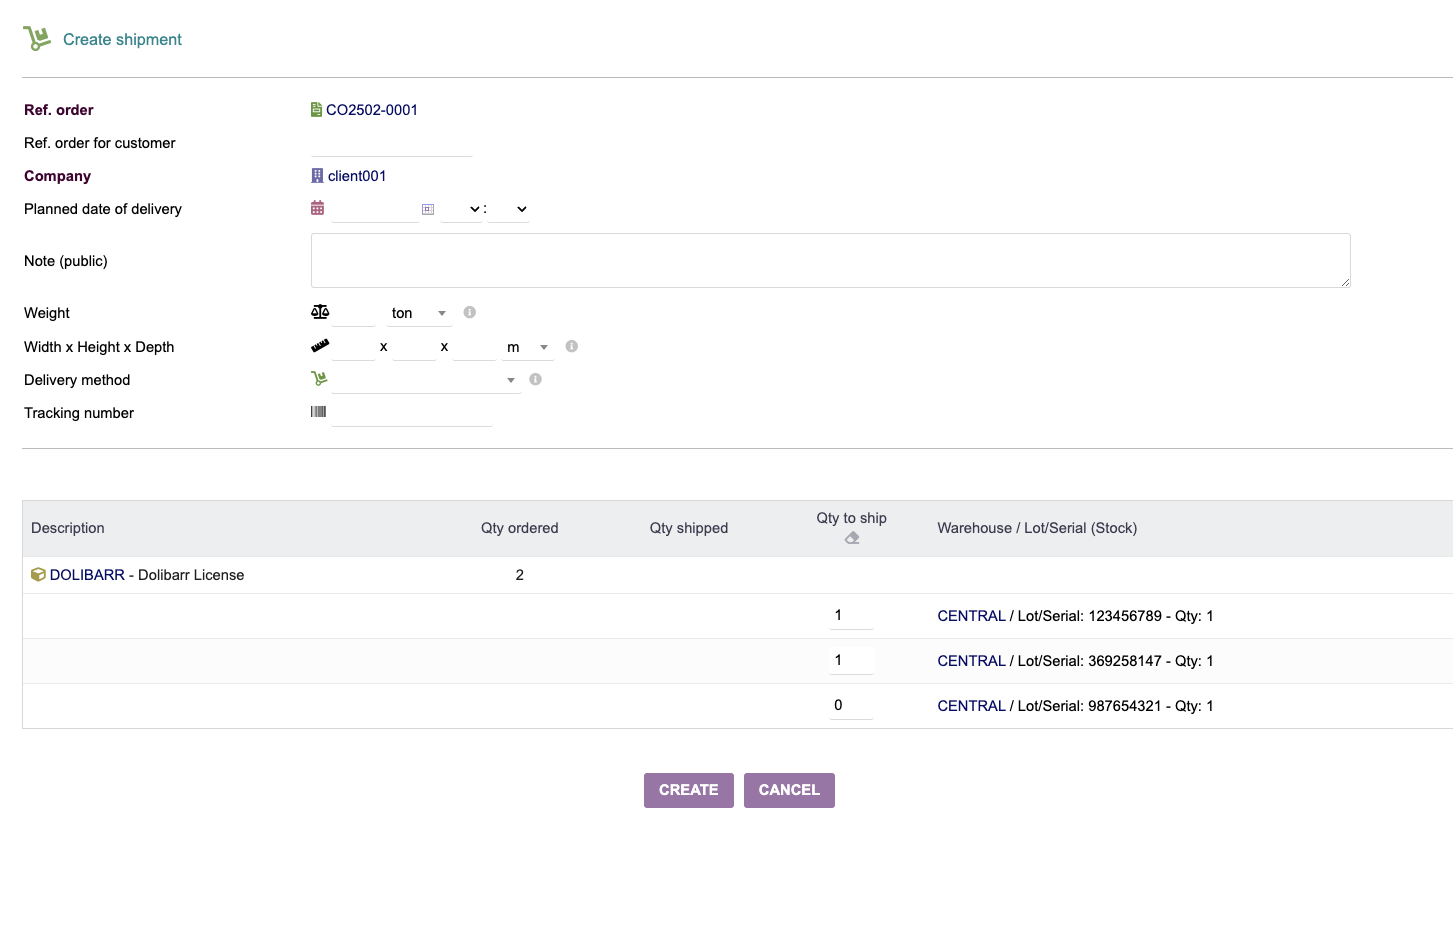
Task: Click the eraser icon under Qty to ship
Action: 852,538
